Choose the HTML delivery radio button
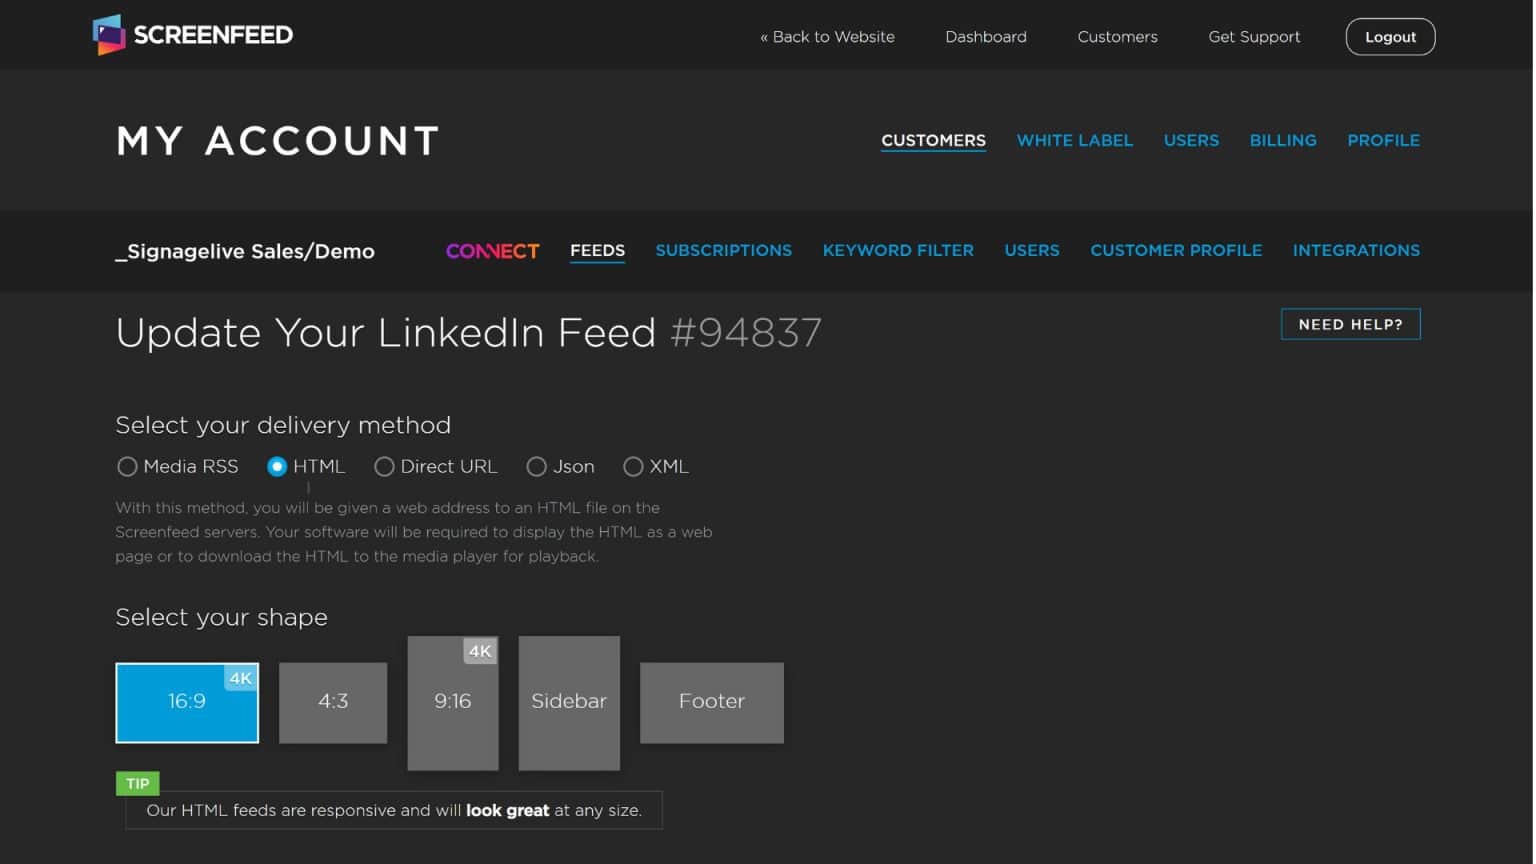Viewport: 1536px width, 864px height. [277, 467]
